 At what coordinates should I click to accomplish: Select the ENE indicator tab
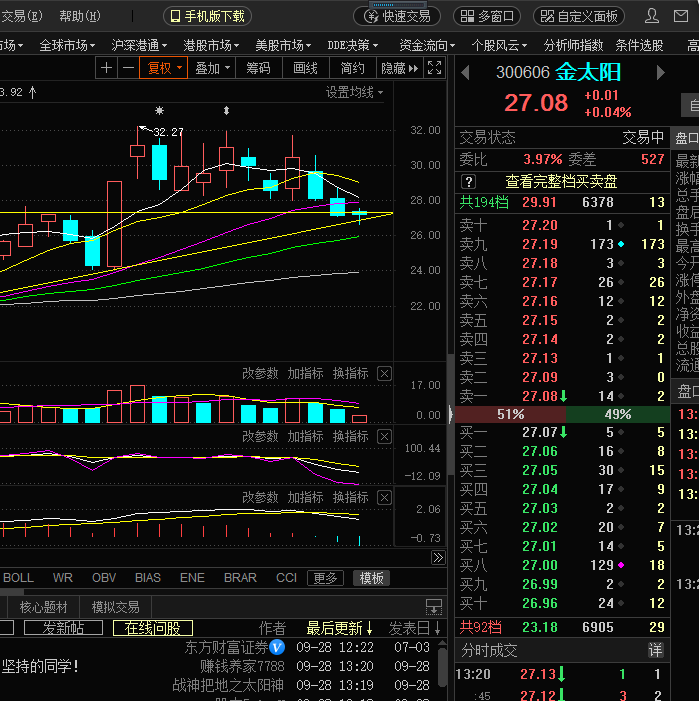[x=192, y=578]
